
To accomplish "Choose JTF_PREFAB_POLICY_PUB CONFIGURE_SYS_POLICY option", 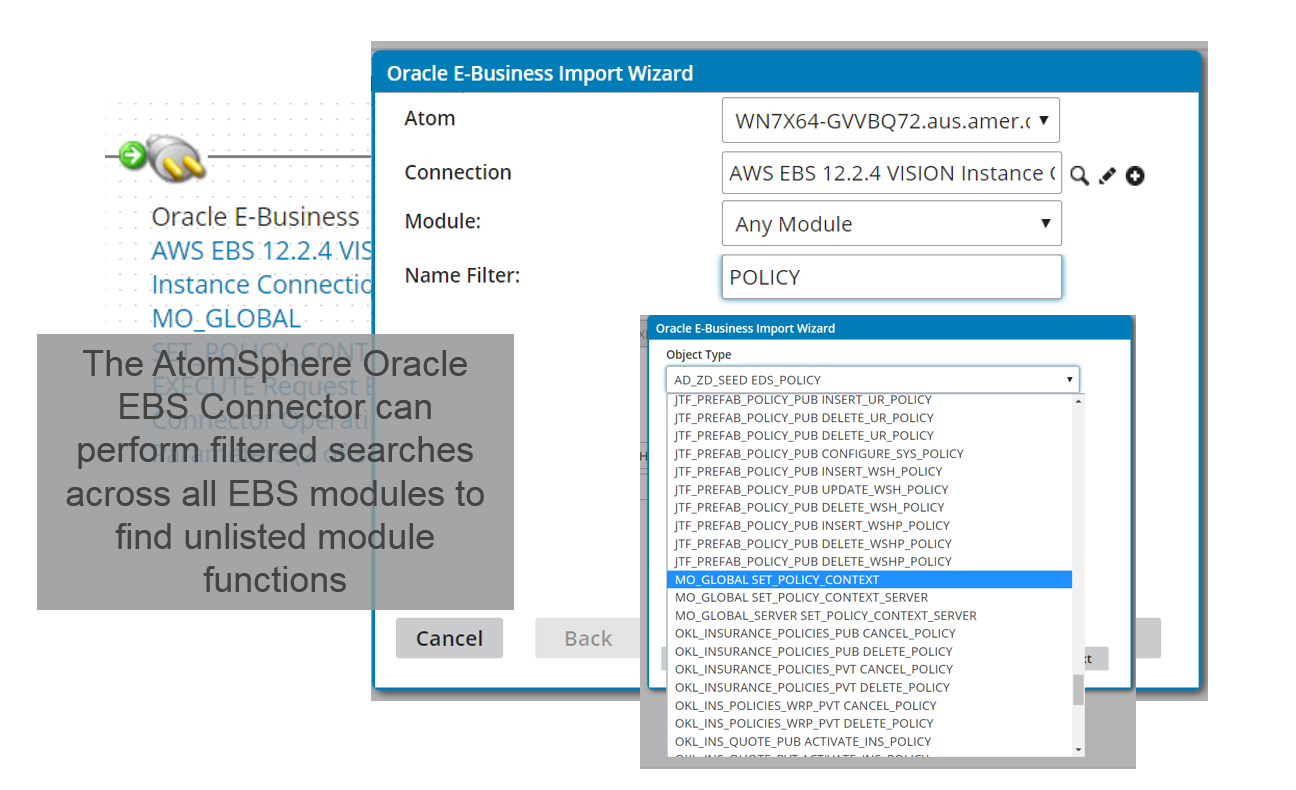I will (x=869, y=454).
